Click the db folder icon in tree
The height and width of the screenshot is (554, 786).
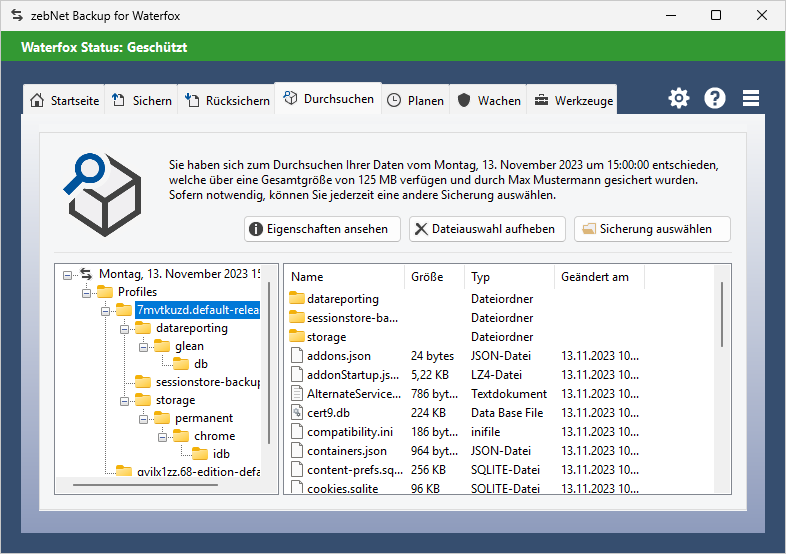[x=181, y=364]
